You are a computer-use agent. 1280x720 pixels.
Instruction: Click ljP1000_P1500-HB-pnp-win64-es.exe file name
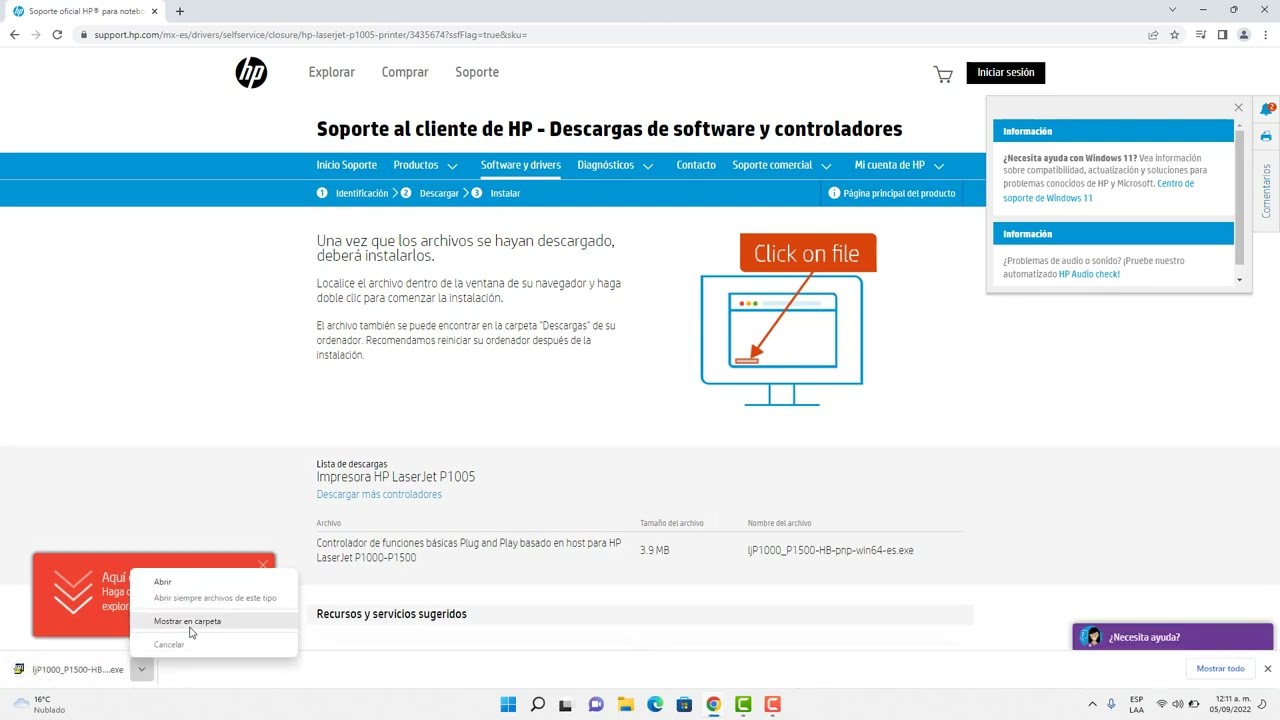pyautogui.click(x=830, y=550)
